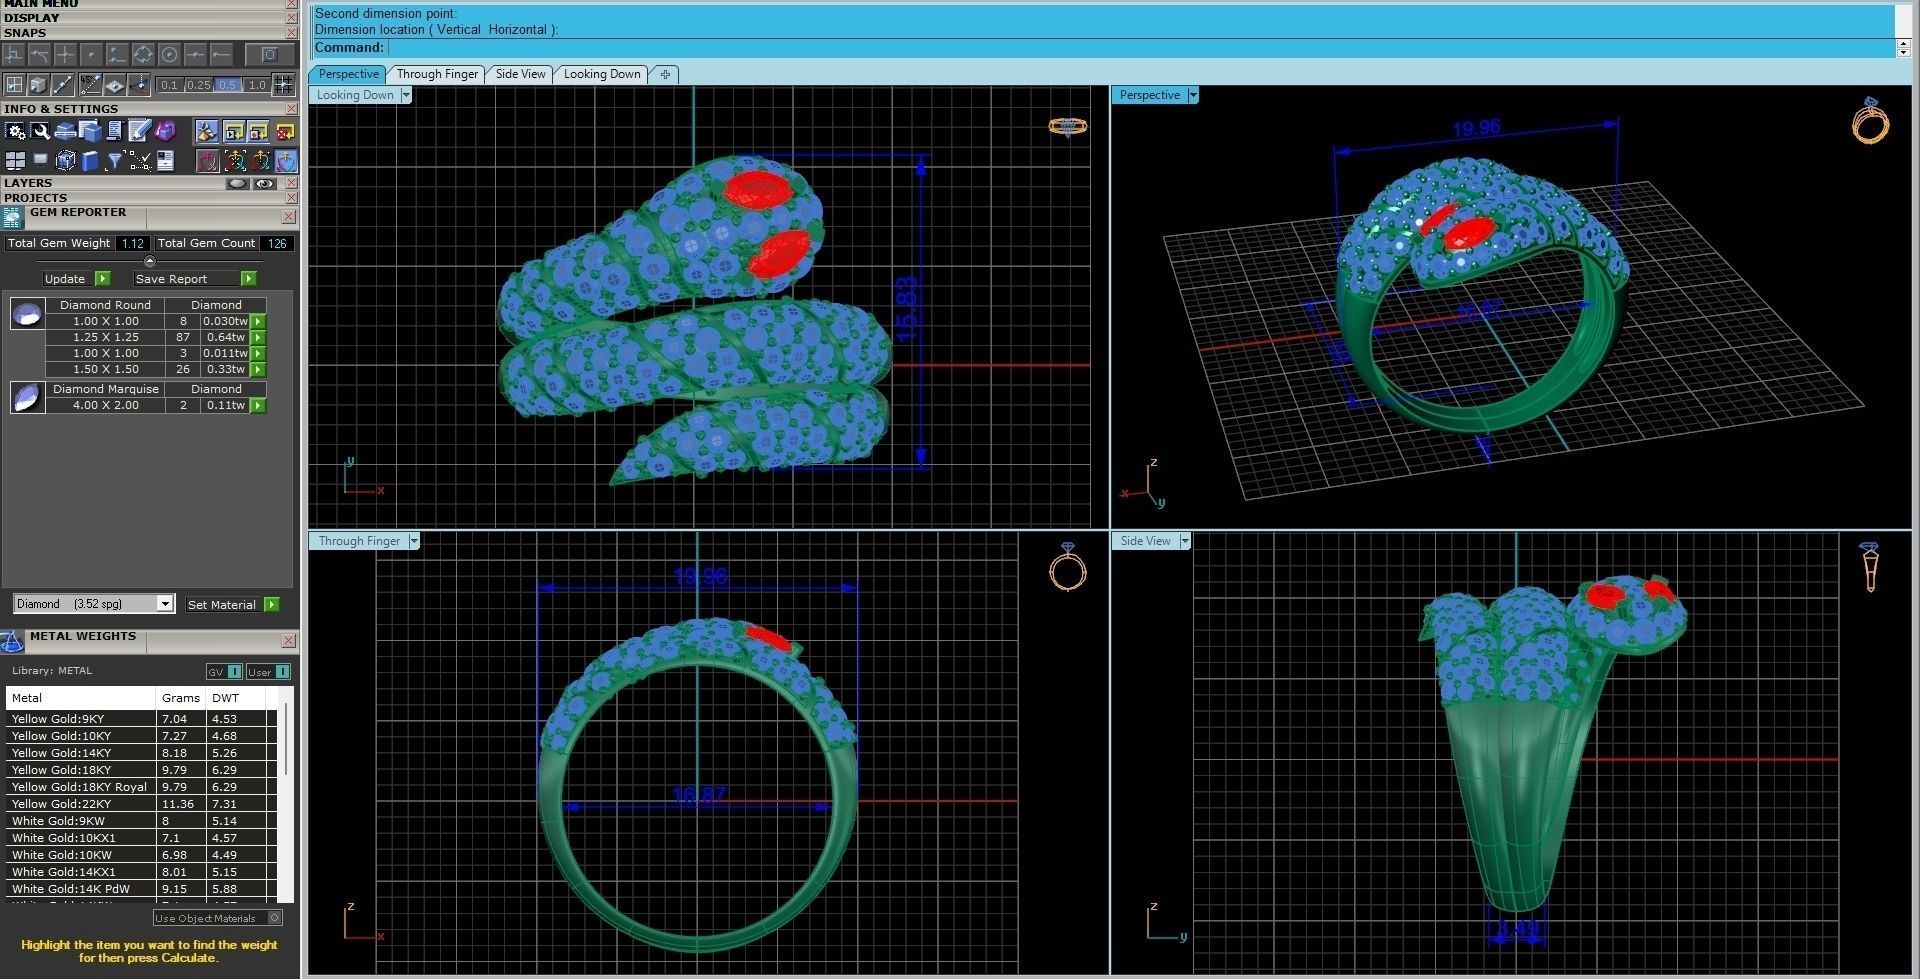Viewport: 1920px width, 979px height.
Task: Click the Update button in Gem Reporter
Action: (x=76, y=279)
